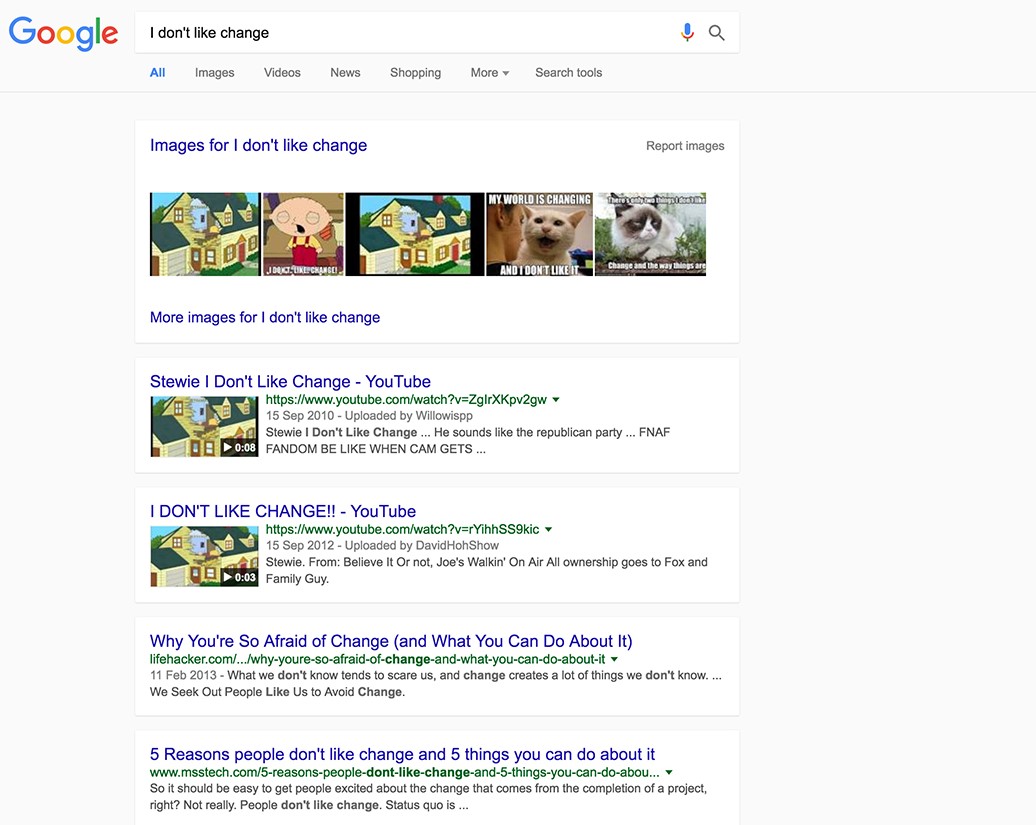The image size is (1036, 825).
Task: Click '15 Sep 2010 - Uploaded by Willowispp' text
Action: click(x=369, y=415)
